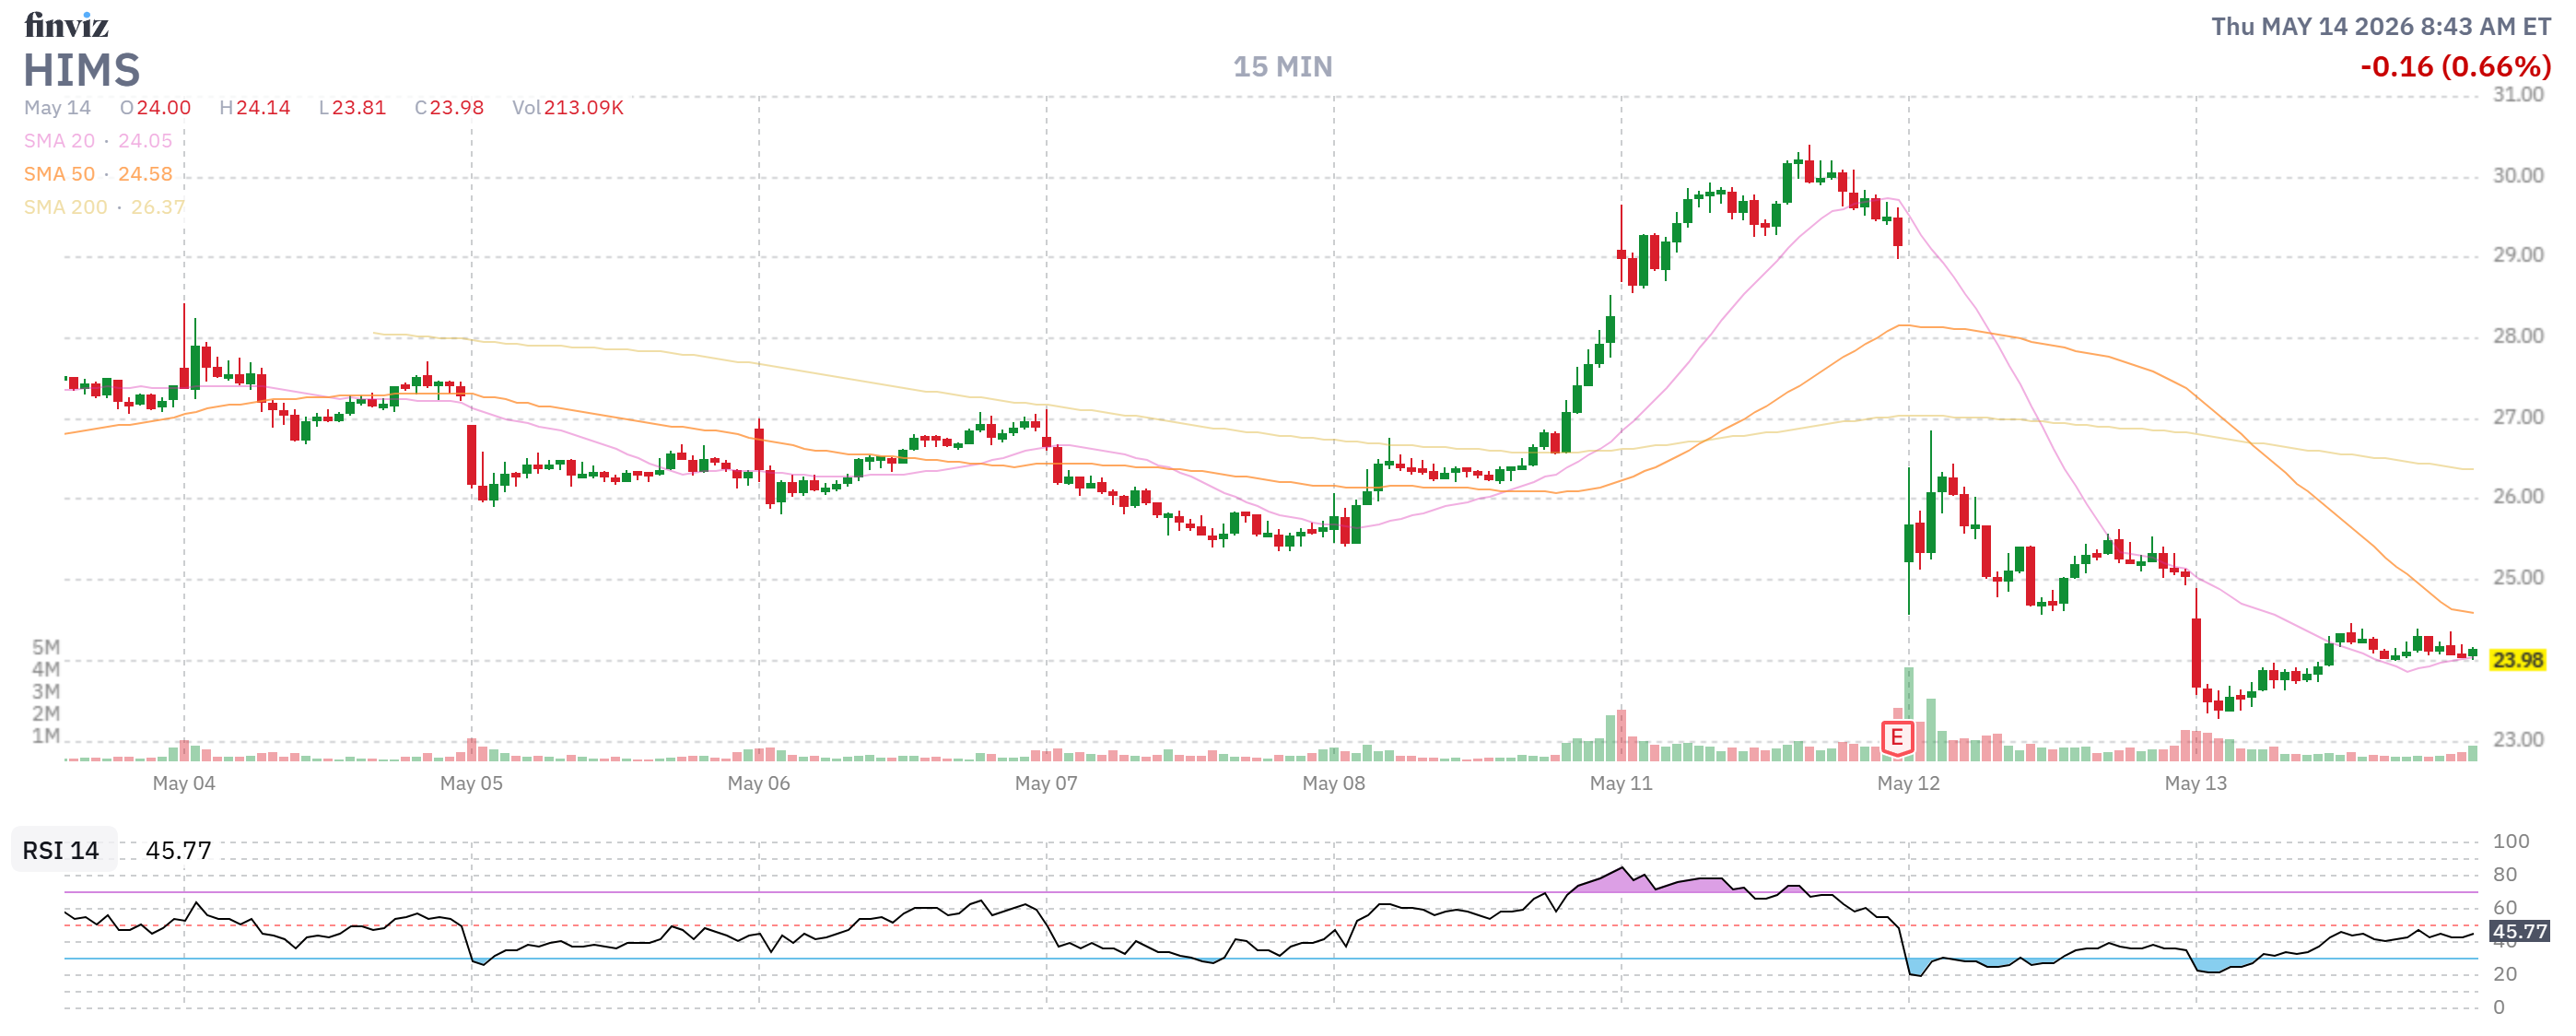Click the May 05 date label
The width and height of the screenshot is (2576, 1036).
pyautogui.click(x=471, y=783)
